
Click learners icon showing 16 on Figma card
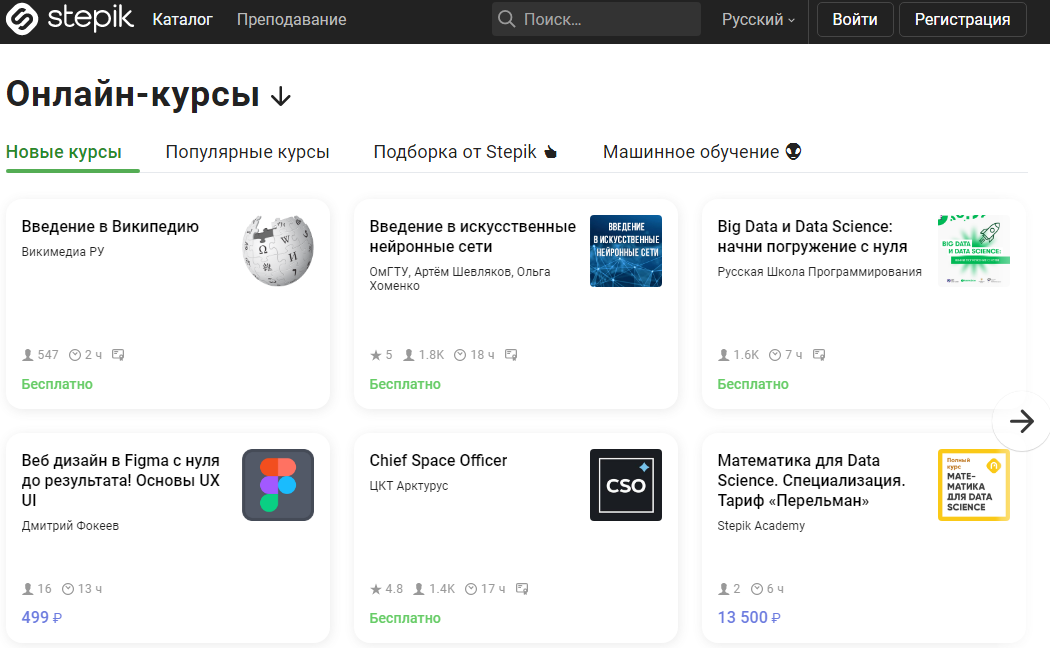click(x=27, y=589)
